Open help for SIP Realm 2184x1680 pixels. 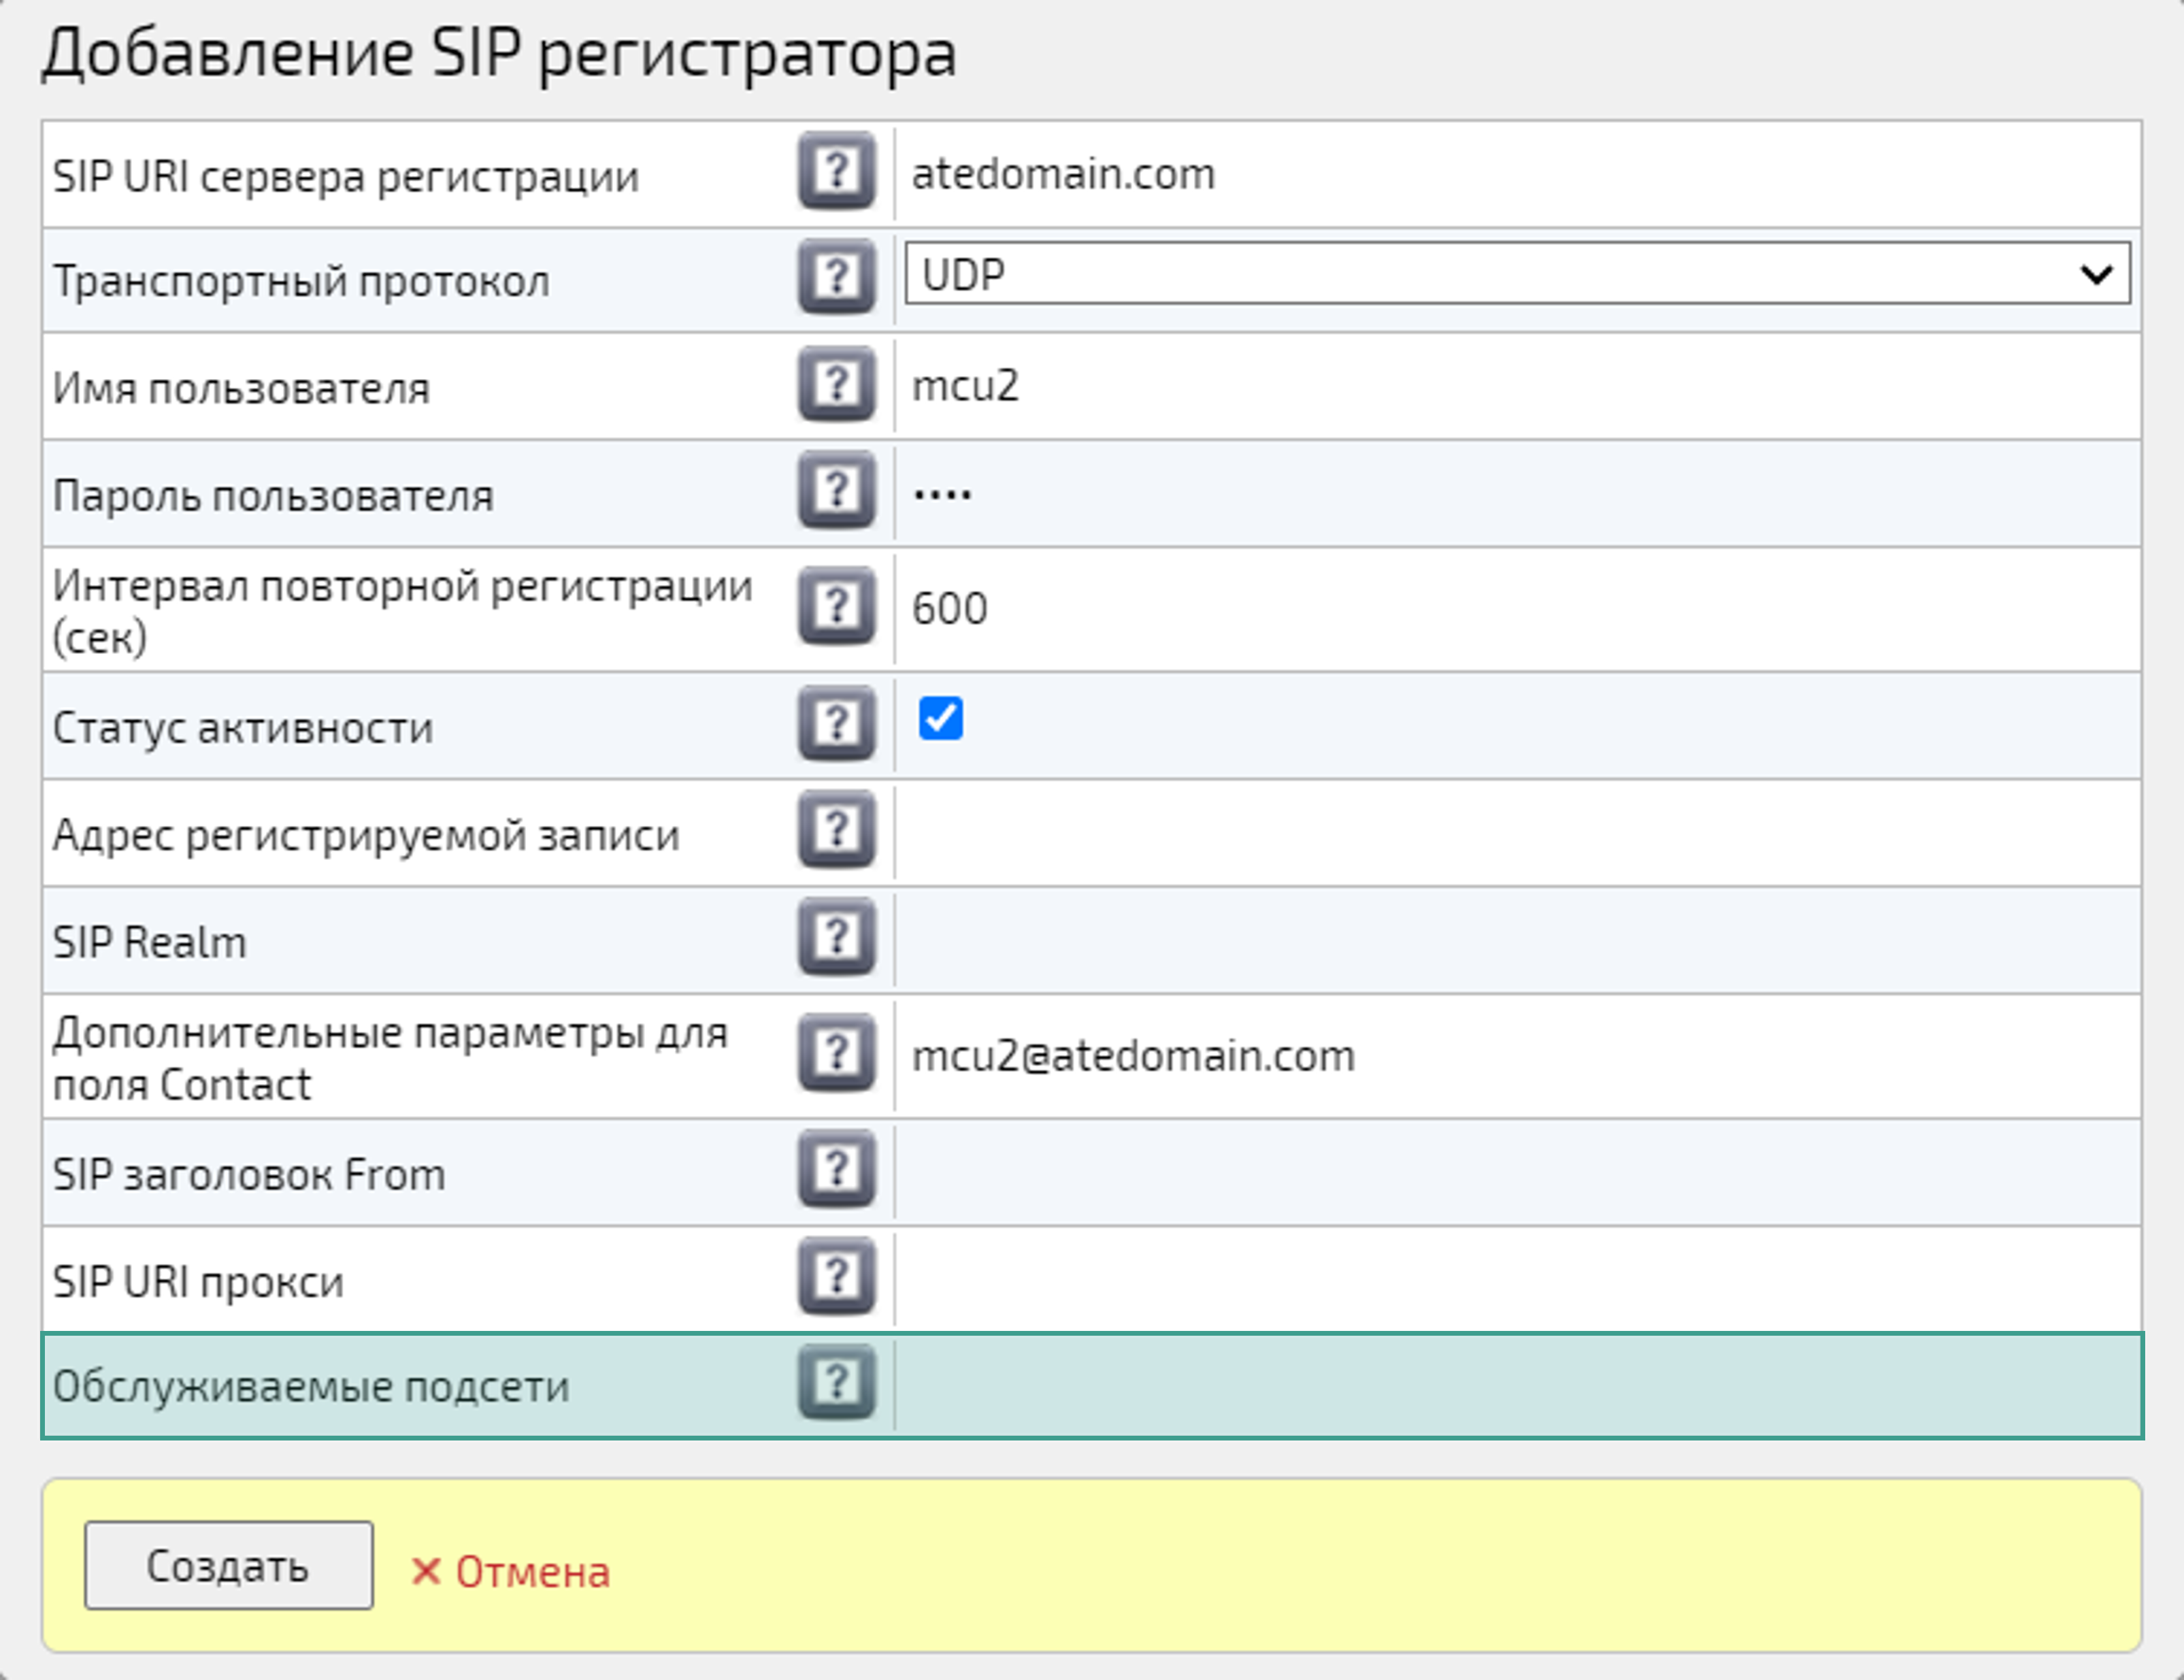coord(836,938)
